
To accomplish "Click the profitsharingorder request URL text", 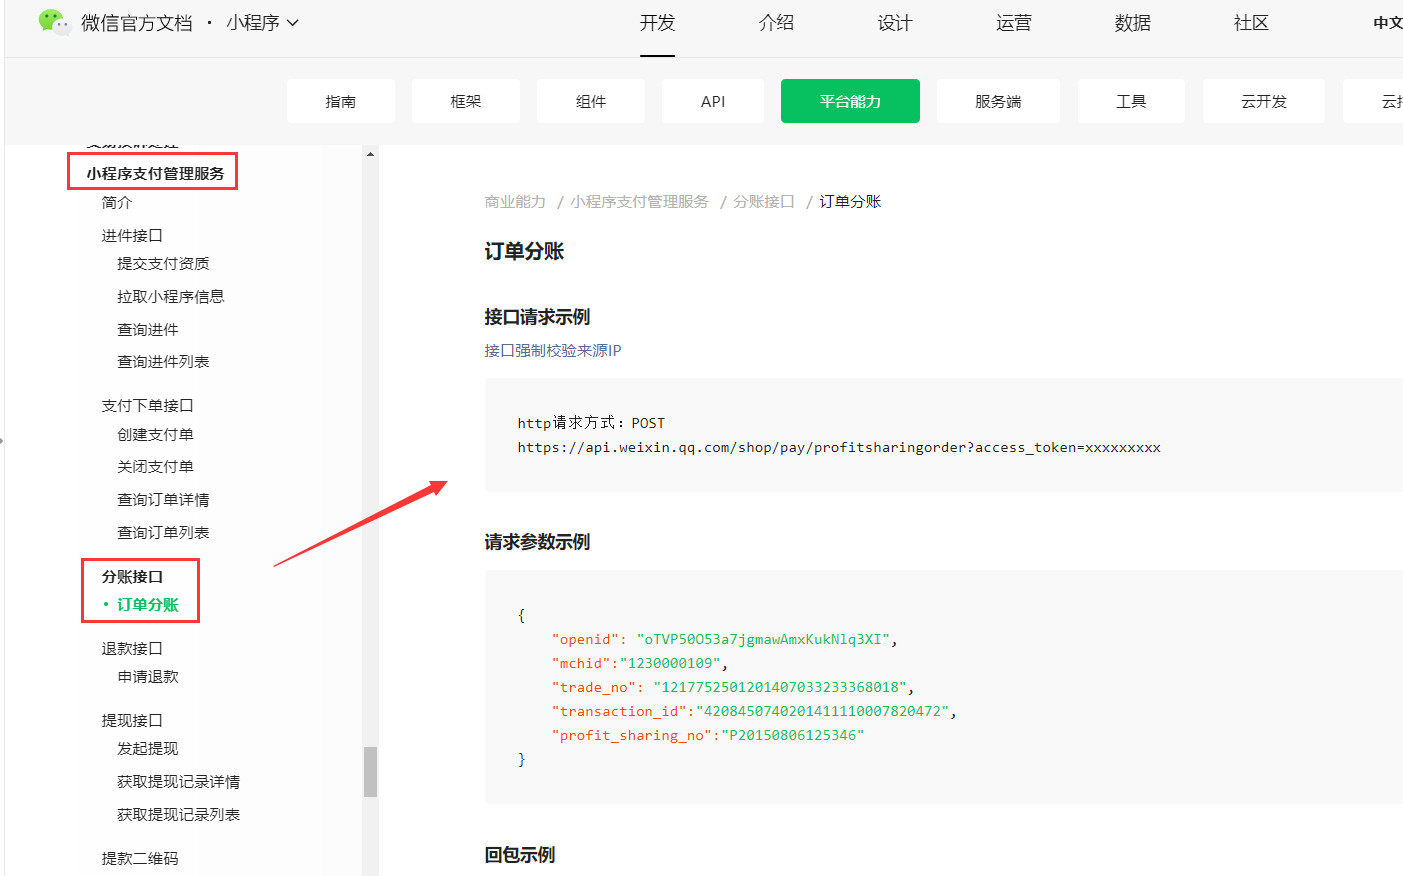I will click(x=839, y=447).
